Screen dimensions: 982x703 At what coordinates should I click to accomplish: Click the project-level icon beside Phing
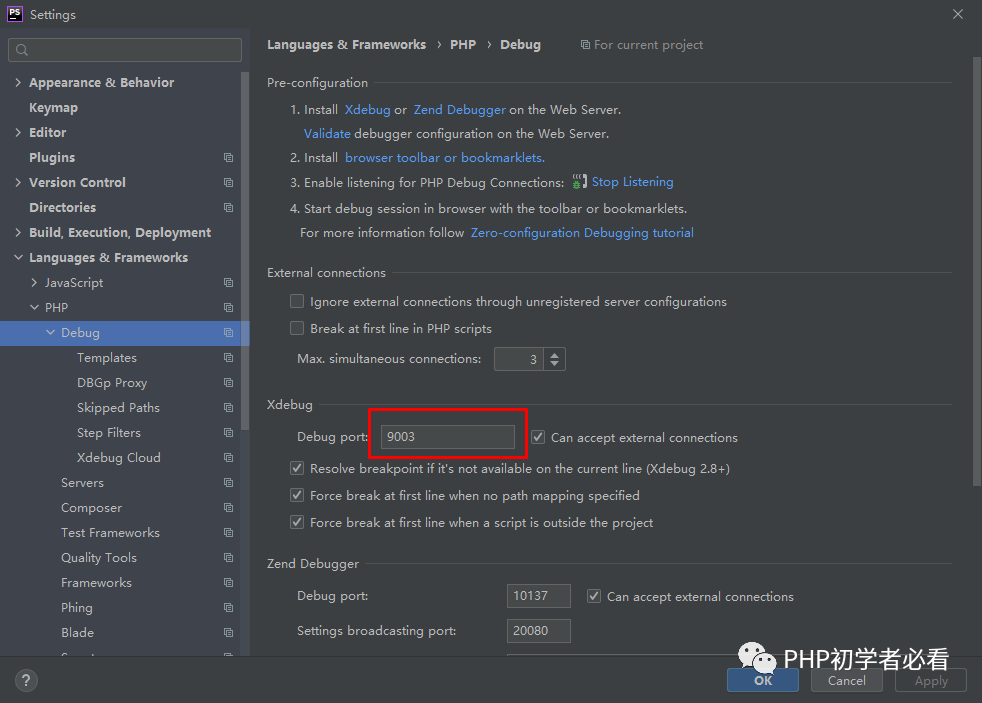(229, 608)
